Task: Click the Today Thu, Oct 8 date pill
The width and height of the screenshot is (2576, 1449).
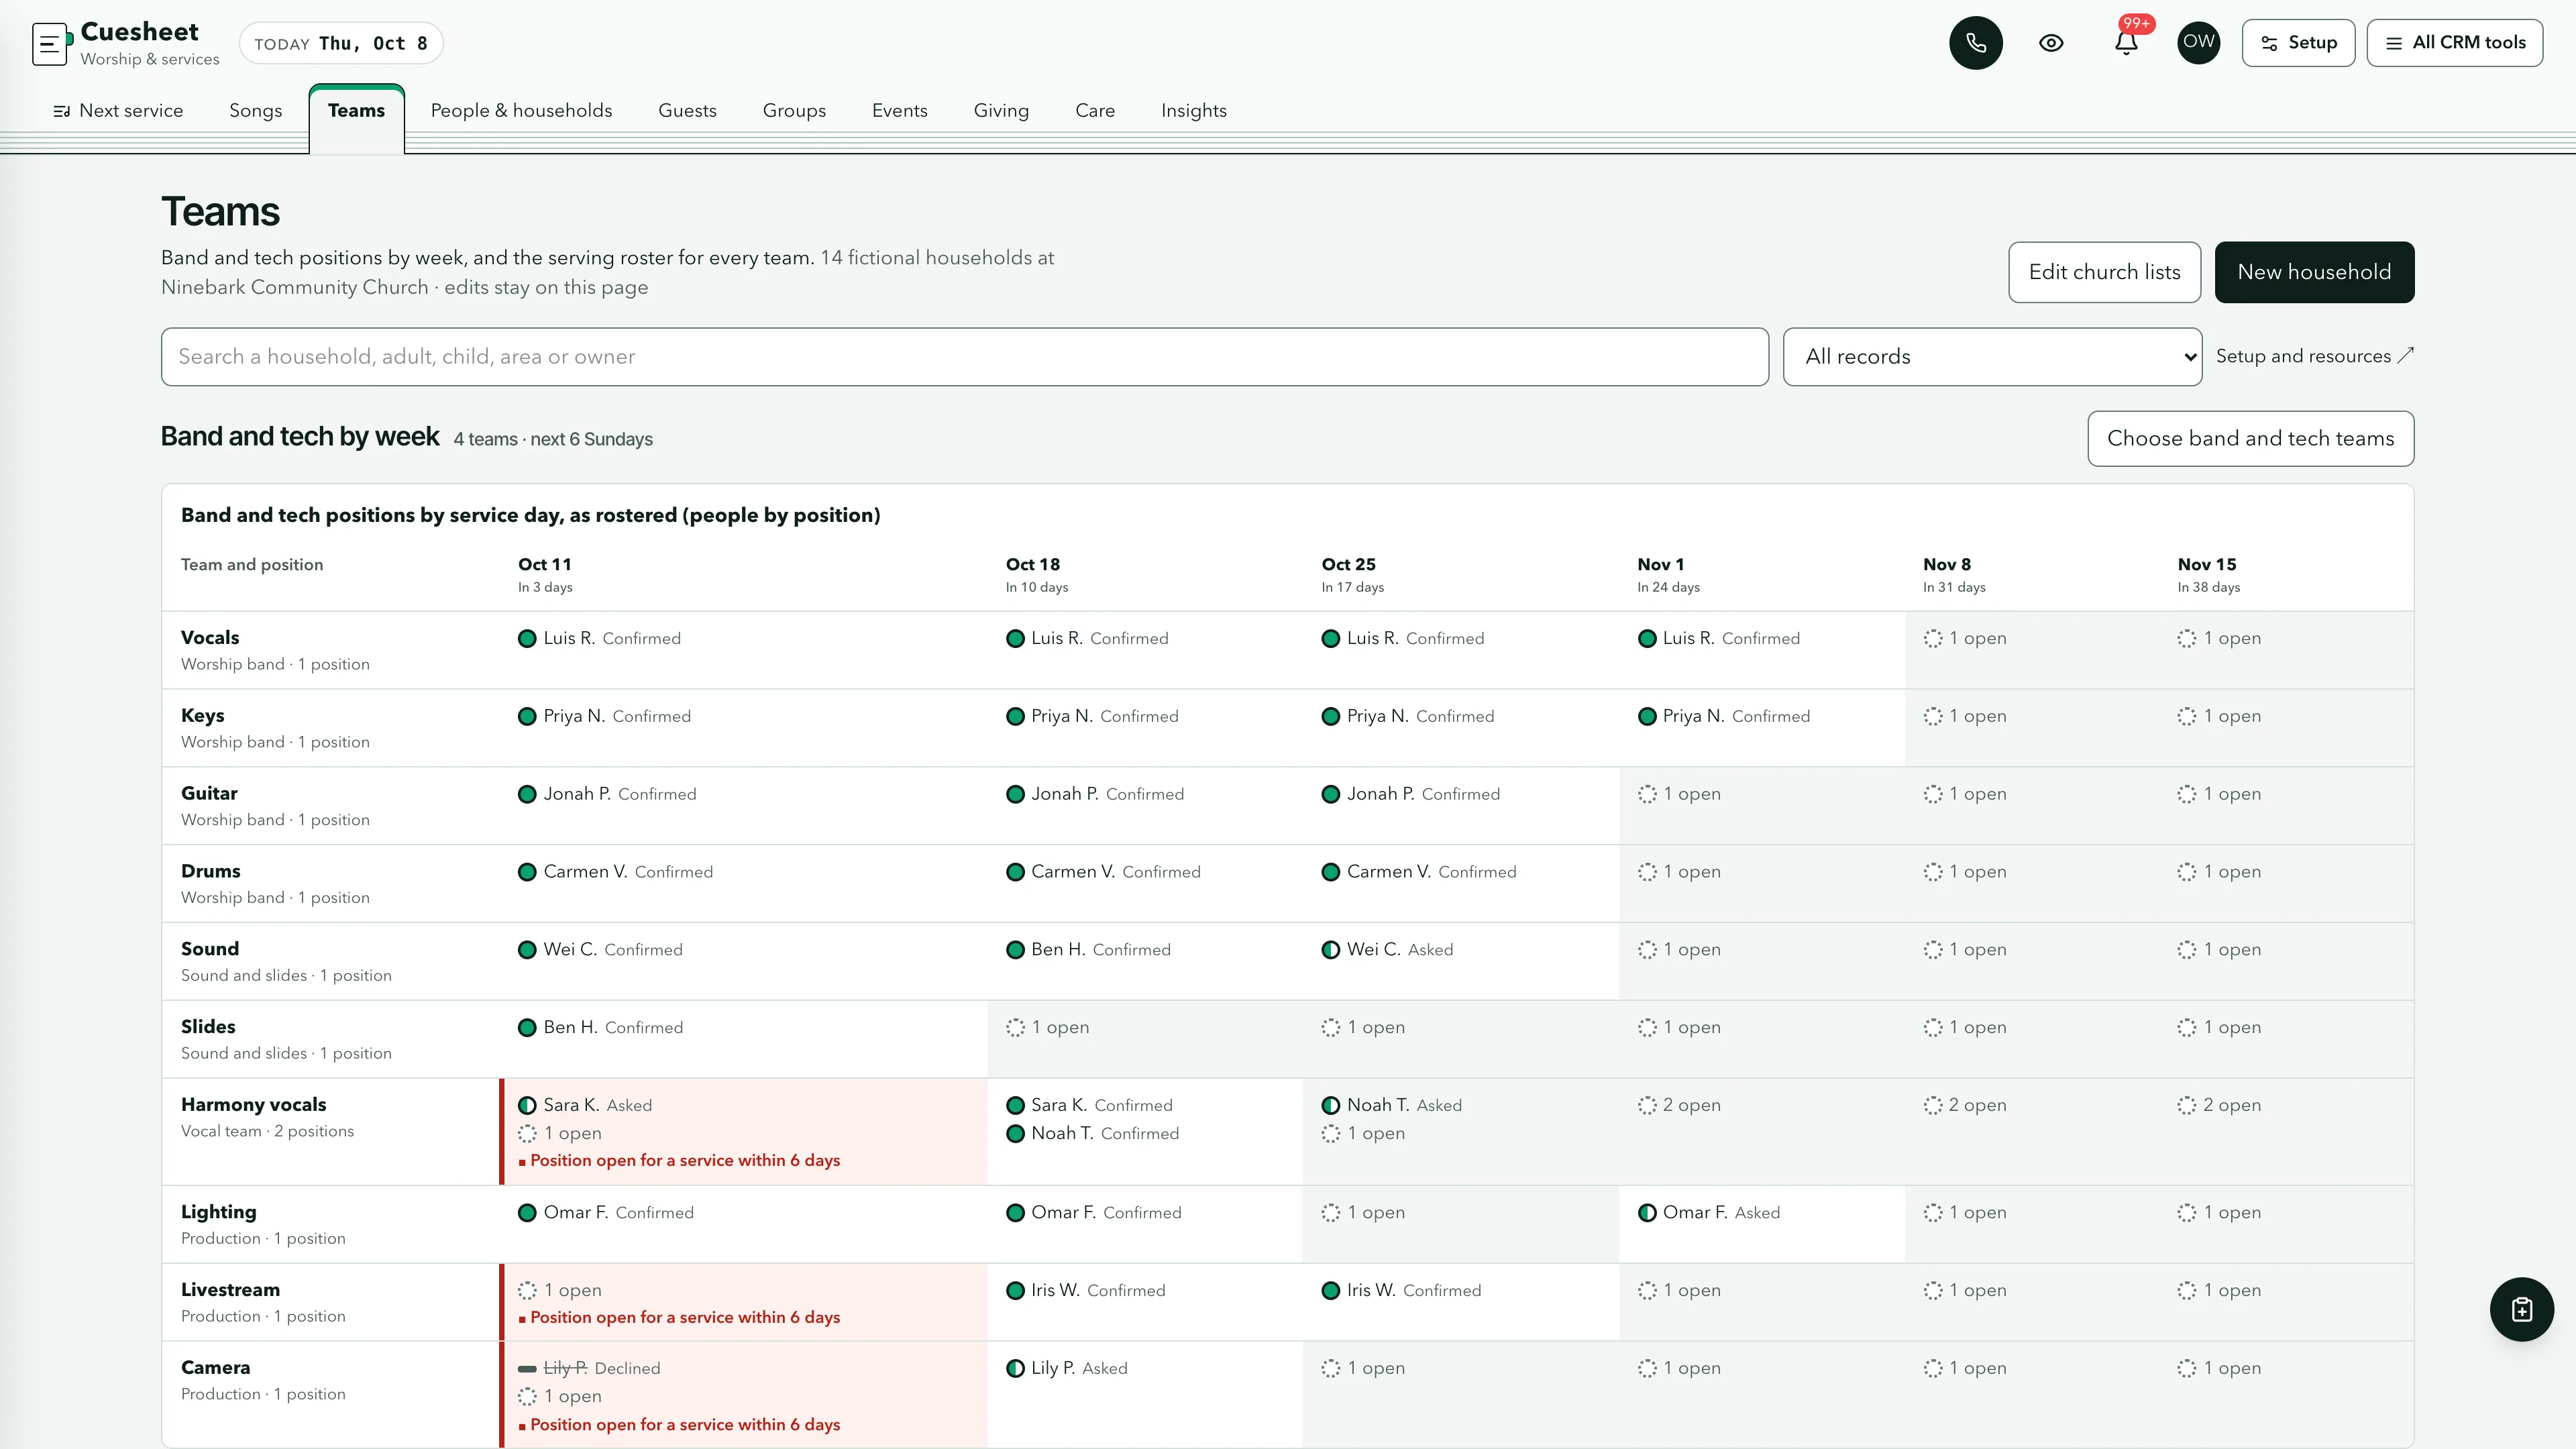Action: [x=341, y=43]
